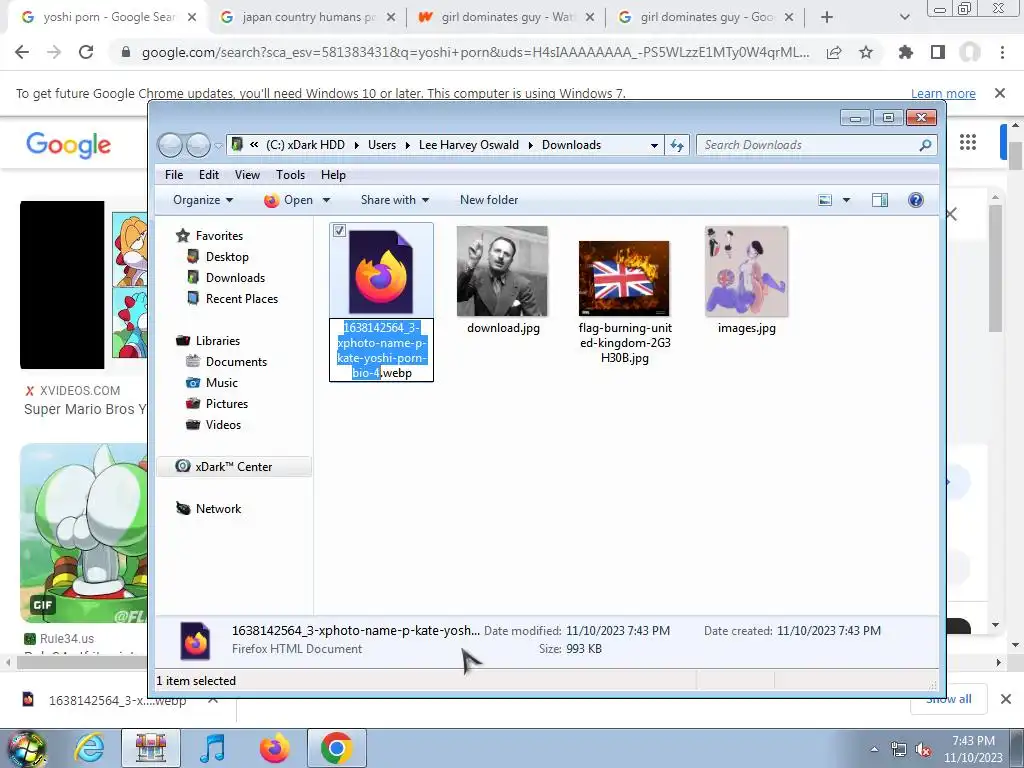Open the muted volume tray icon
Screen dimensions: 1024x768
pos(923,750)
